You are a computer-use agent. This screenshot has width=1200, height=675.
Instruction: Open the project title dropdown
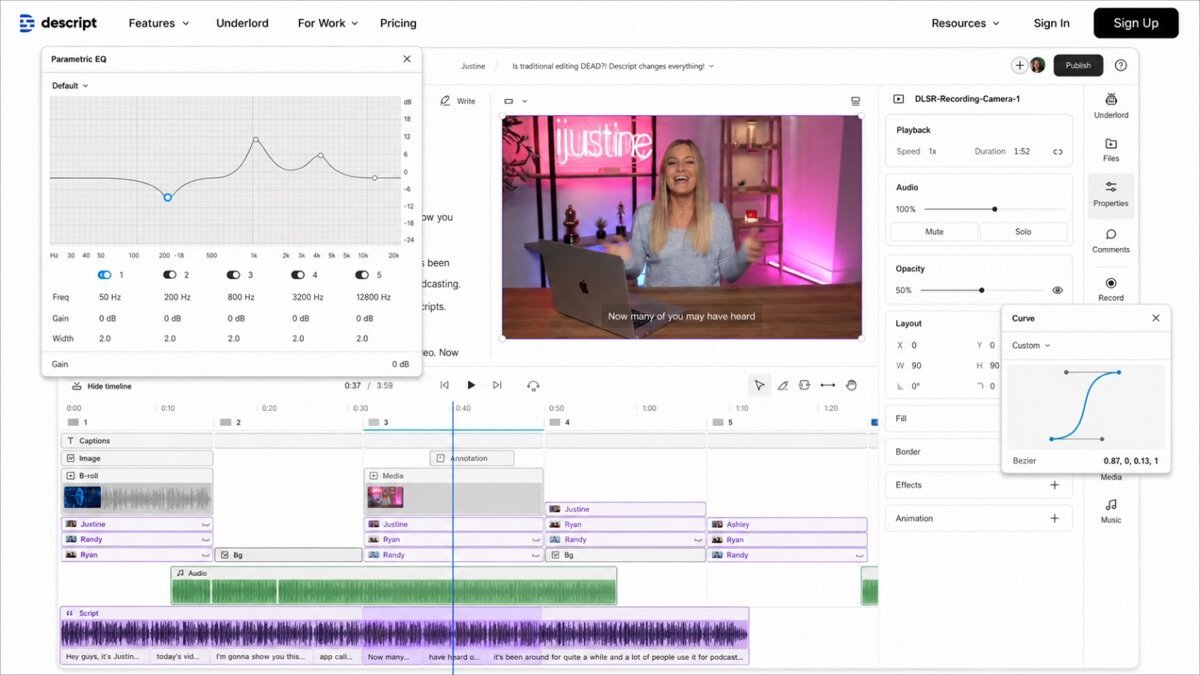pyautogui.click(x=614, y=66)
